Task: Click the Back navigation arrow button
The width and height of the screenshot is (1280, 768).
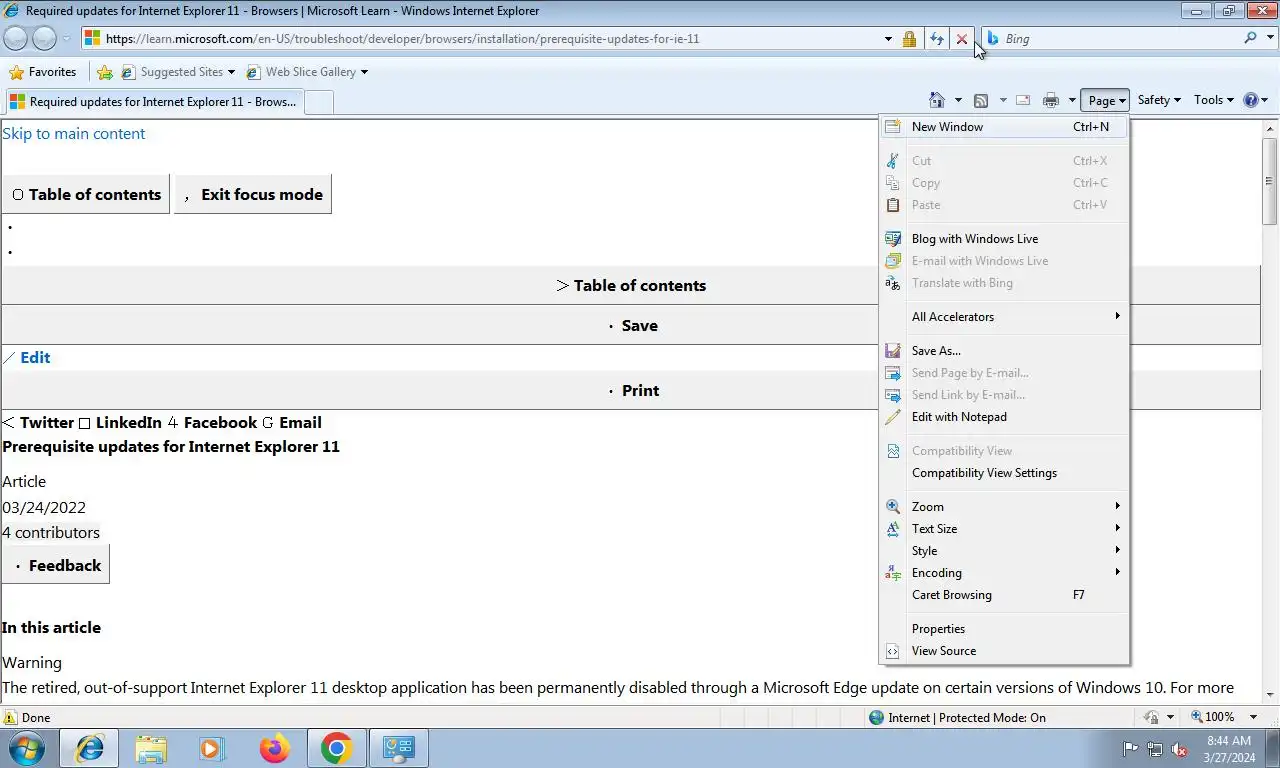Action: [16, 39]
